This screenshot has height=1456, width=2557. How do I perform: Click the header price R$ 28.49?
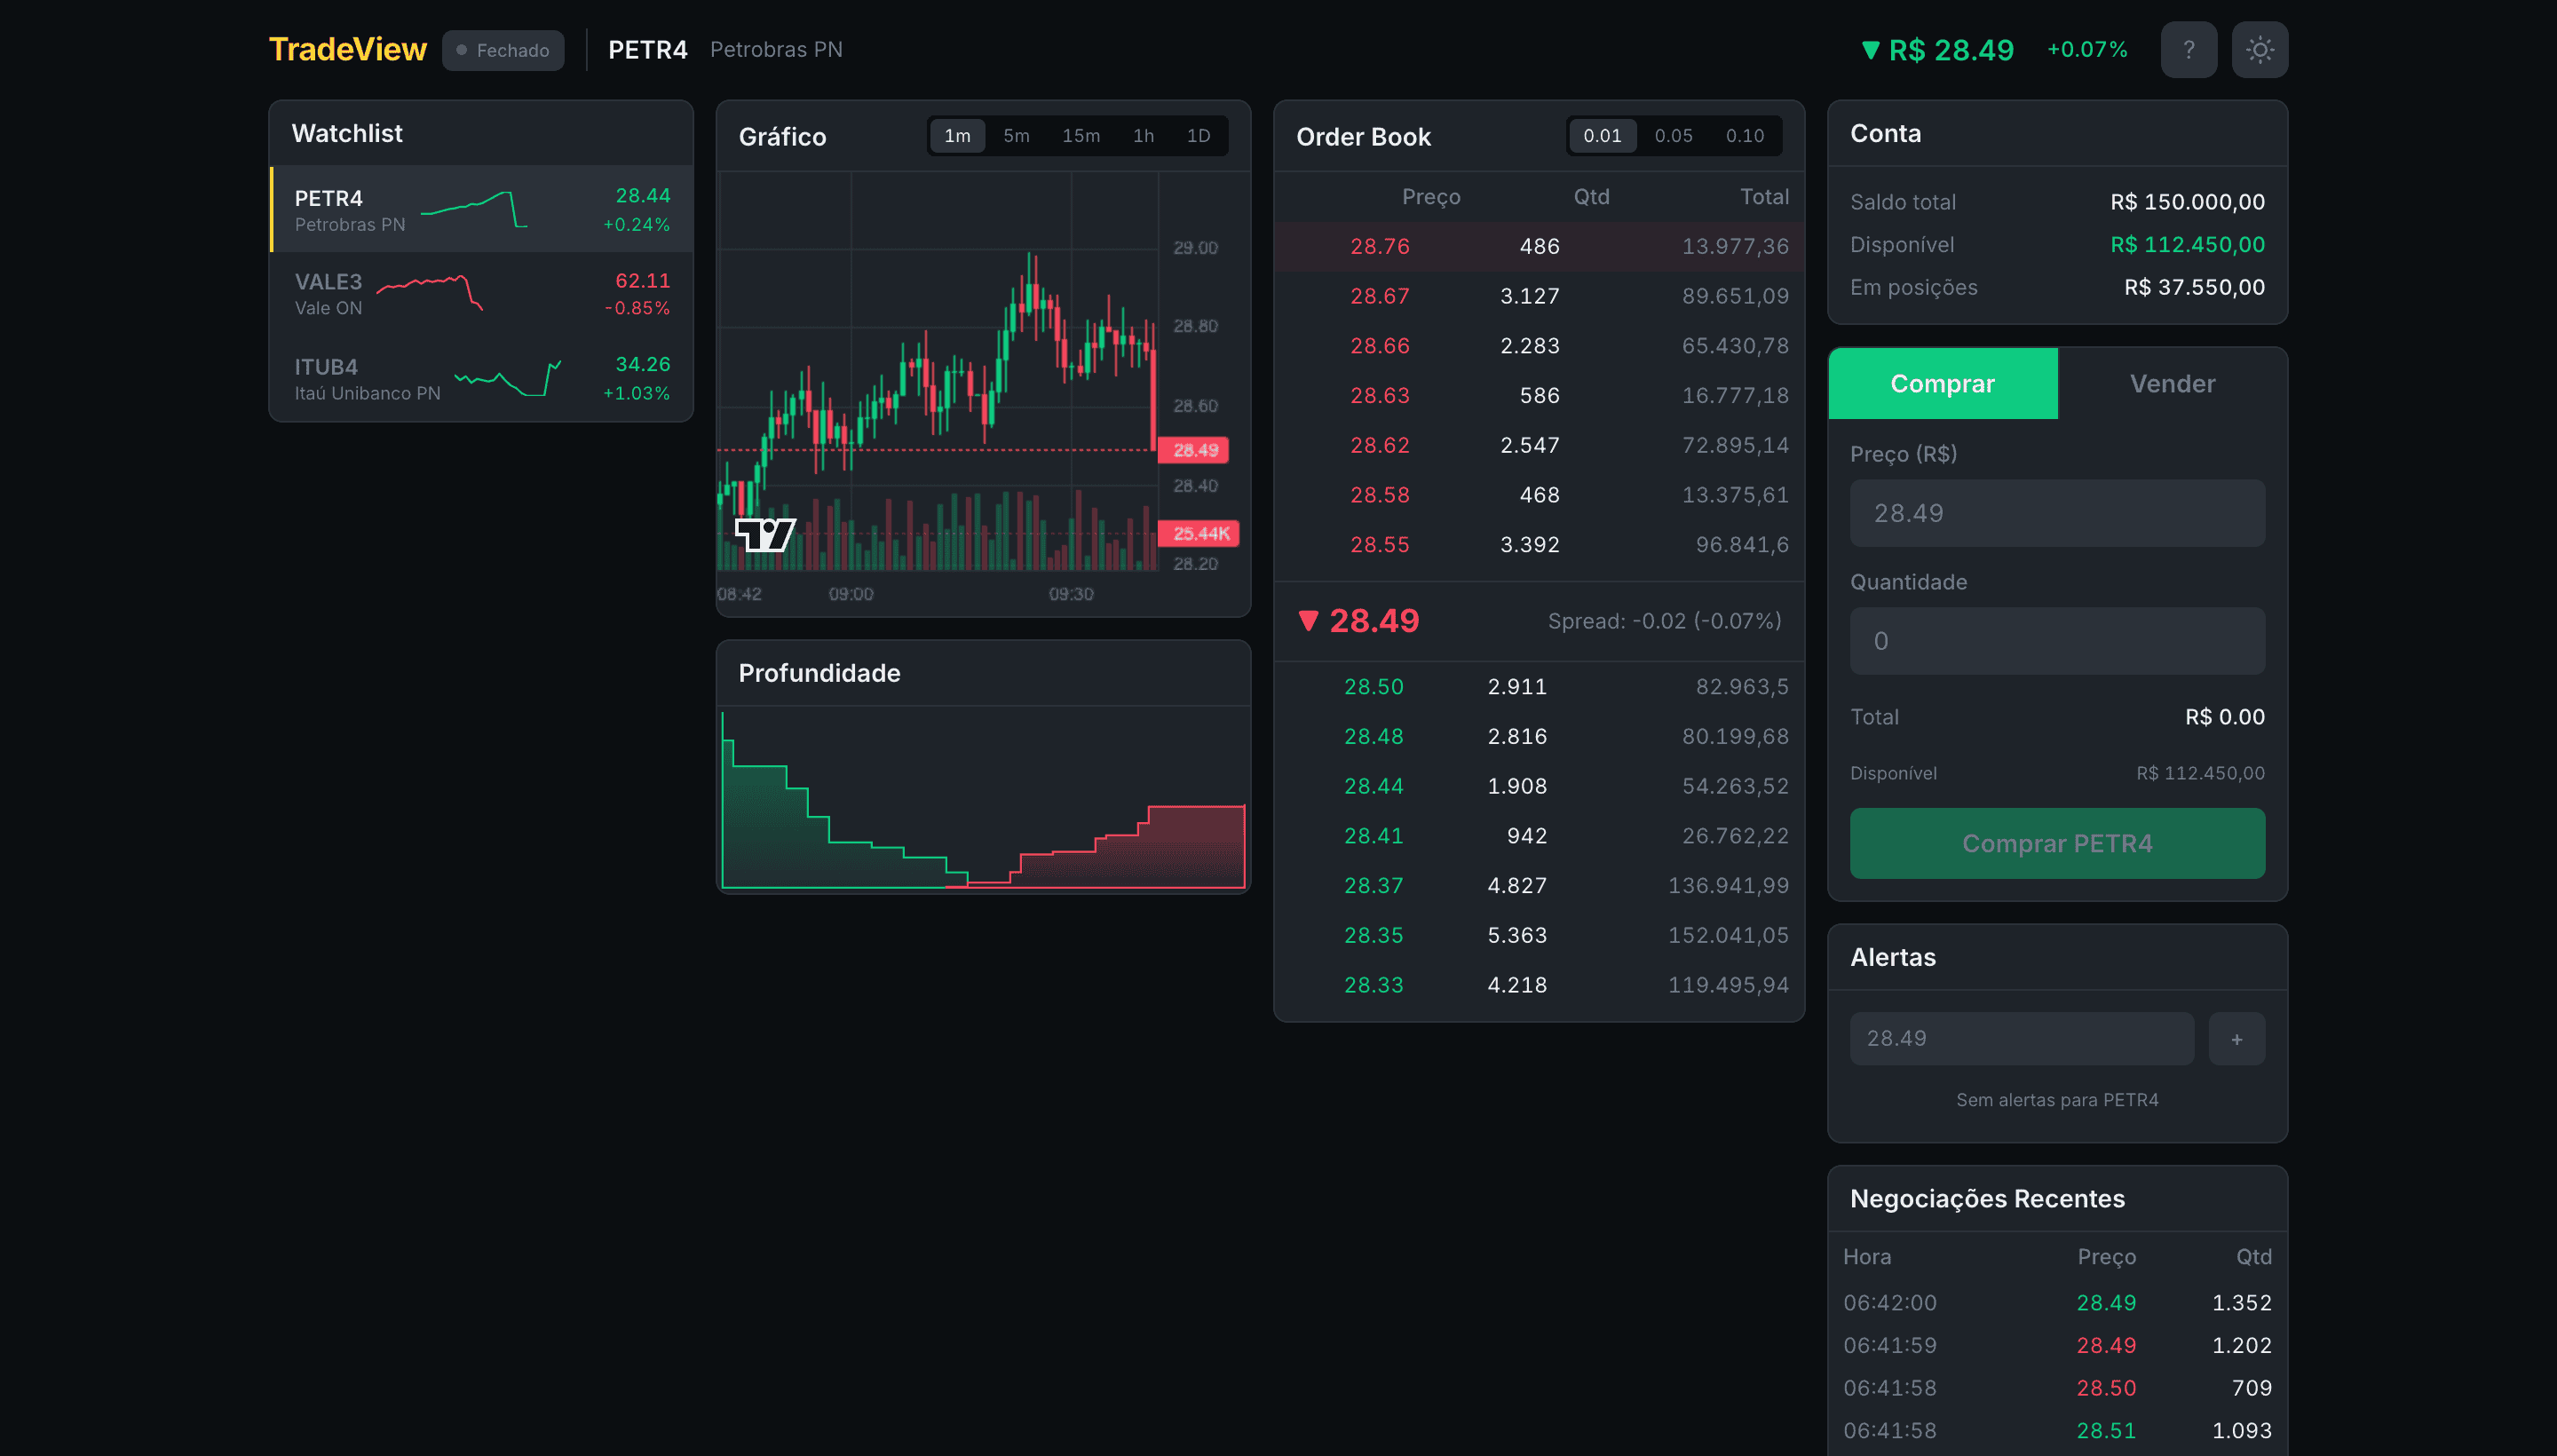coord(1937,50)
